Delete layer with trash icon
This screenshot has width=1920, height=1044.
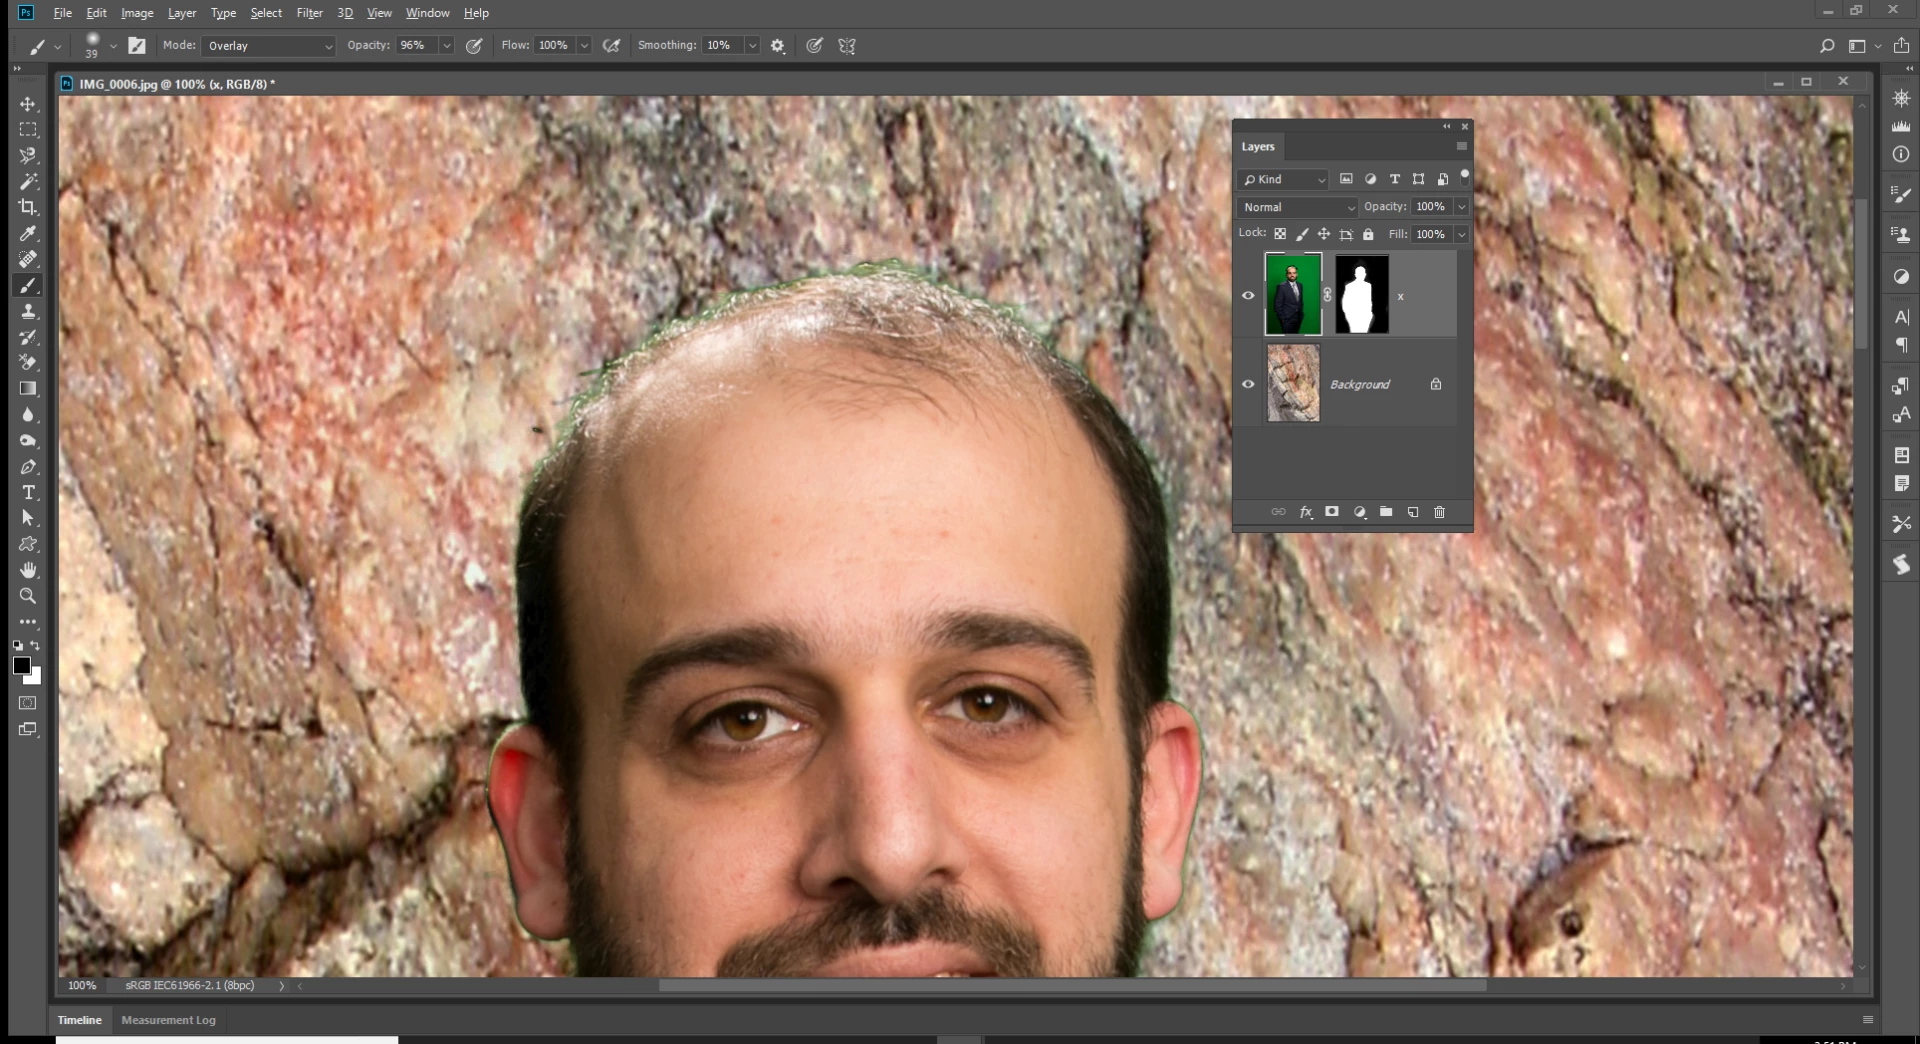pyautogui.click(x=1440, y=512)
